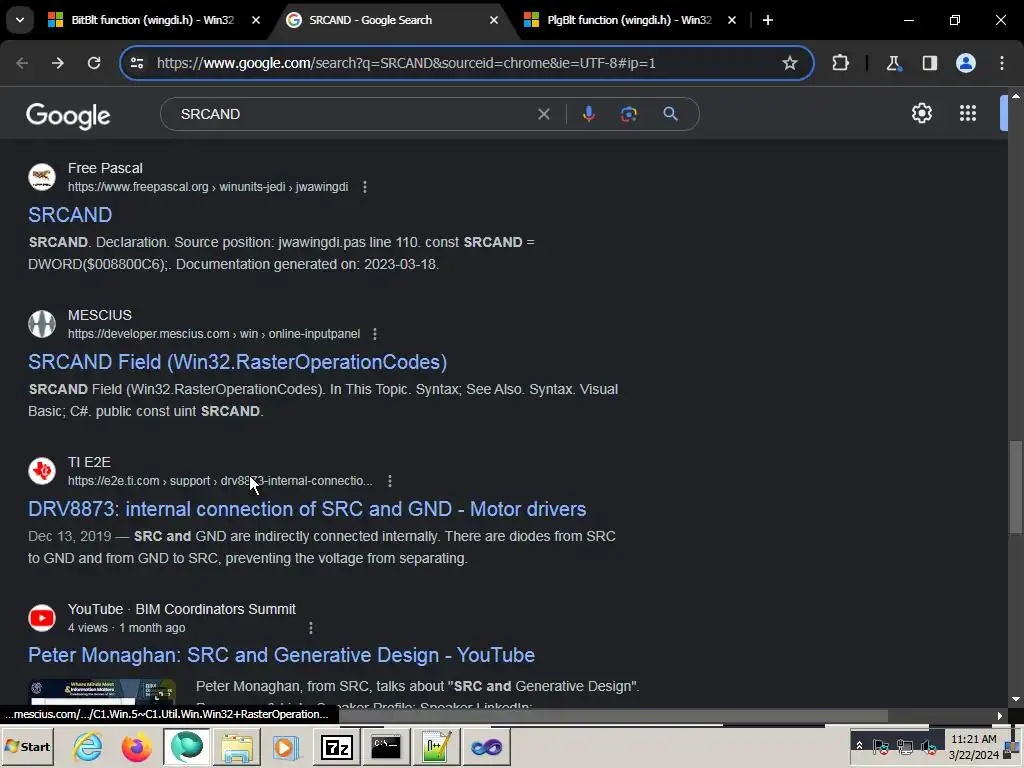Screen dimensions: 1024x768
Task: Open 7-Zip from the taskbar
Action: (x=336, y=746)
